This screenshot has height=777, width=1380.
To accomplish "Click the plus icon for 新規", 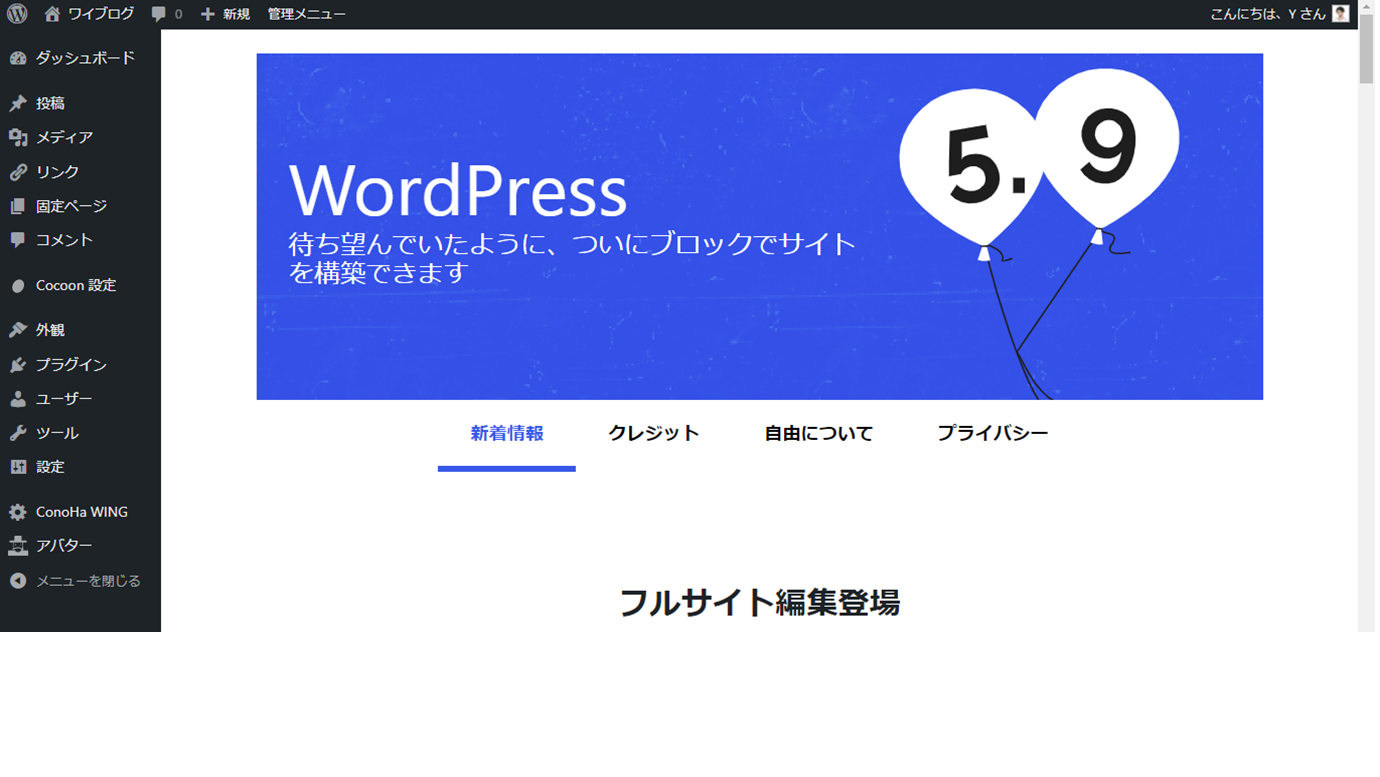I will (x=208, y=14).
